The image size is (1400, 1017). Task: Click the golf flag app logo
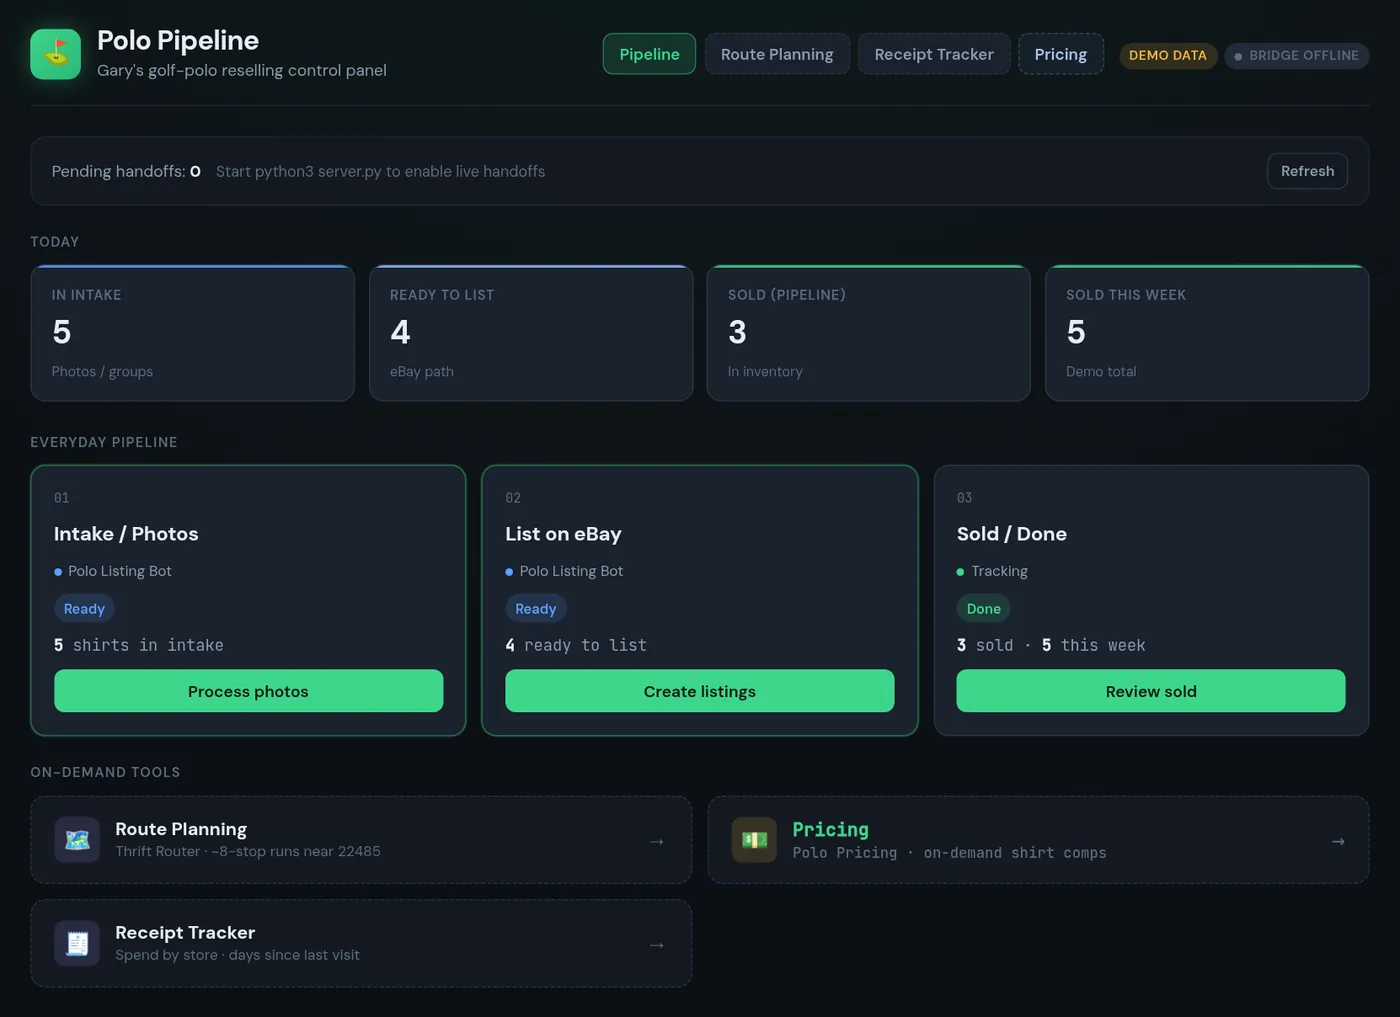(x=55, y=54)
